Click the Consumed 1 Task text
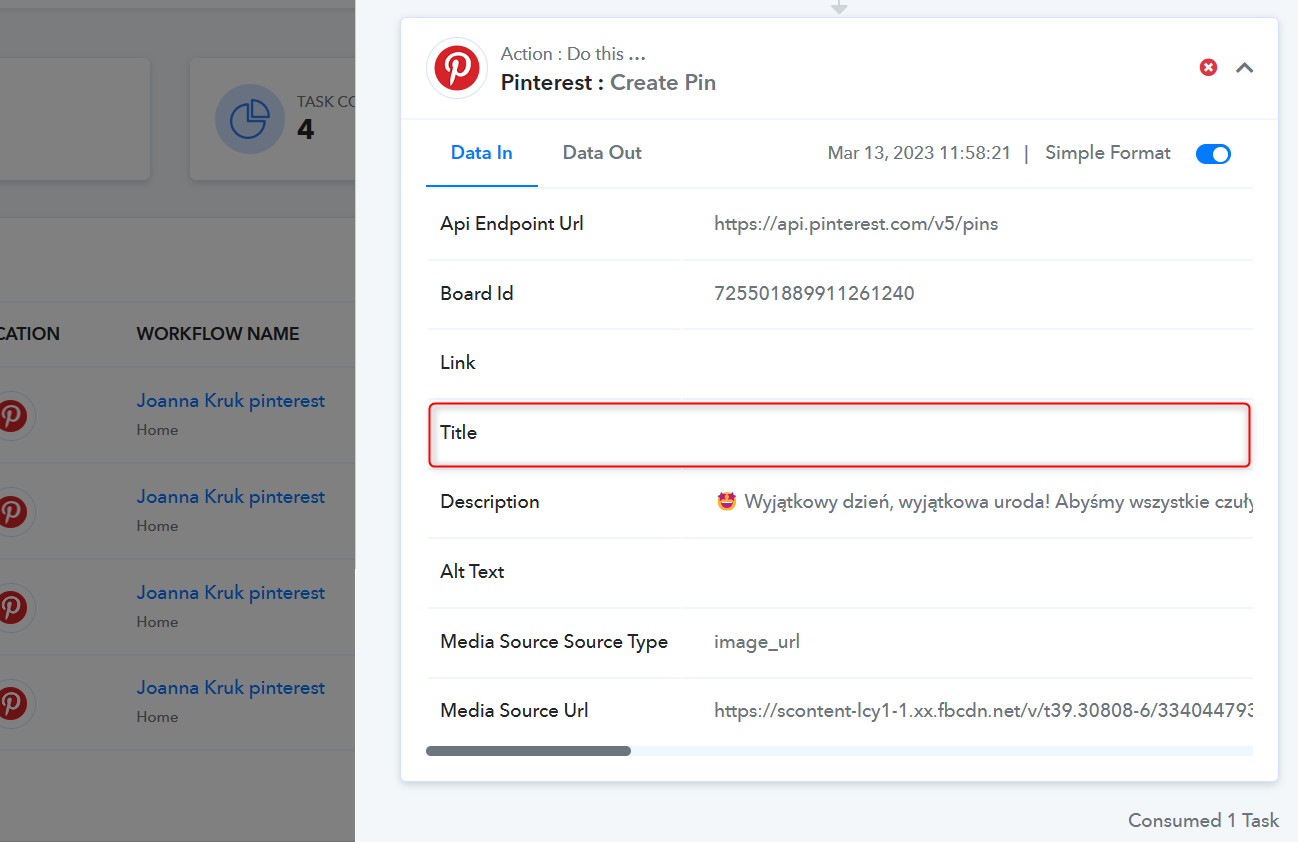 (1204, 821)
